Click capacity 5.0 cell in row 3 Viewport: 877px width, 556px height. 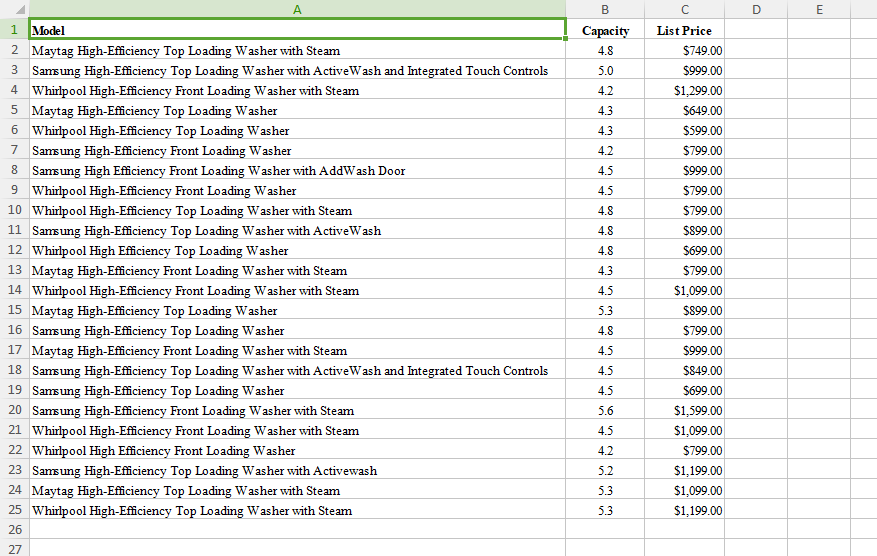click(605, 70)
